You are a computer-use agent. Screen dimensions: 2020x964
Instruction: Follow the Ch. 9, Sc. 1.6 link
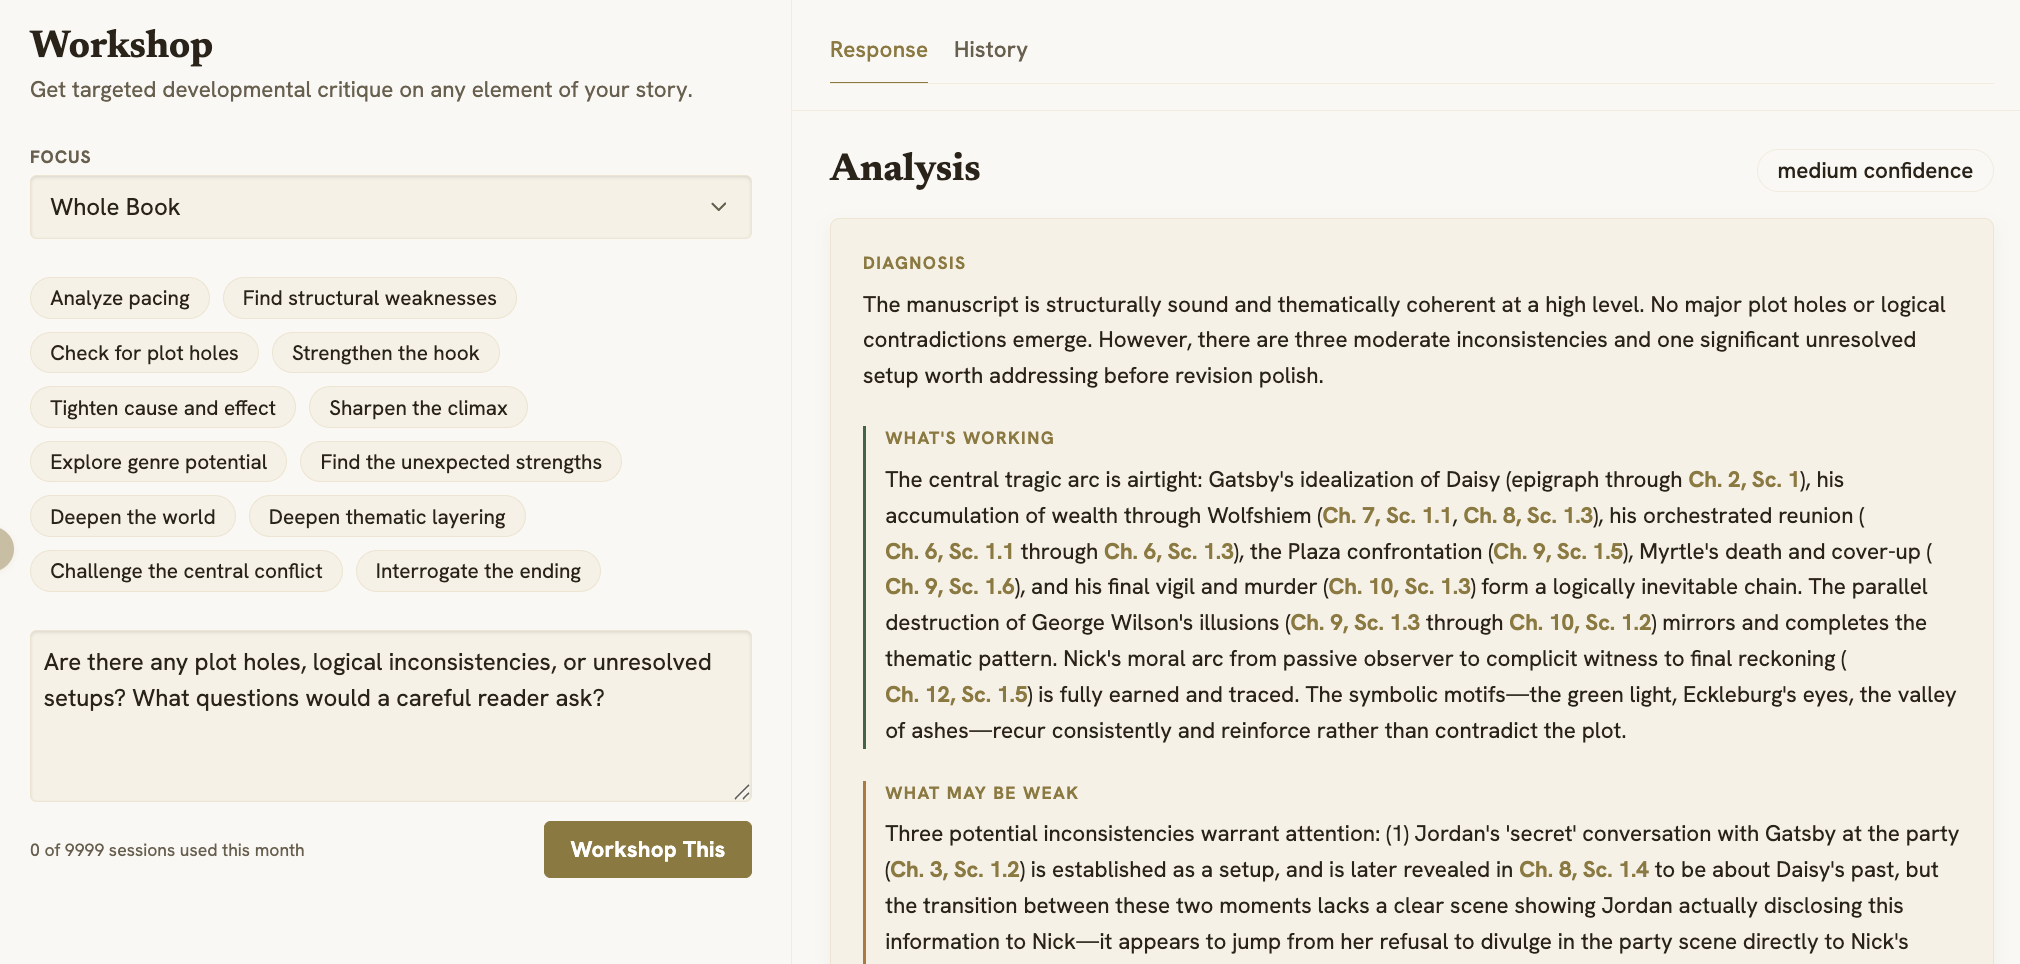click(950, 587)
